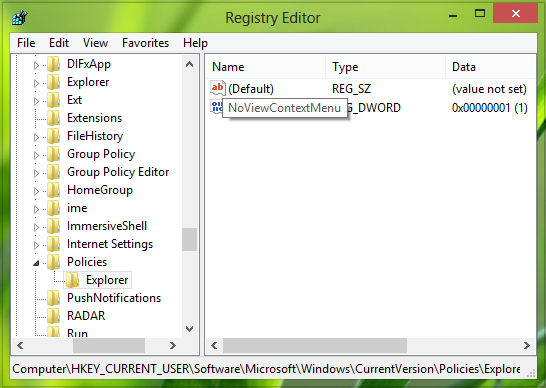Click right arrow of values pane horizontal scrollbar
Image resolution: width=546 pixels, height=388 pixels.
526,346
